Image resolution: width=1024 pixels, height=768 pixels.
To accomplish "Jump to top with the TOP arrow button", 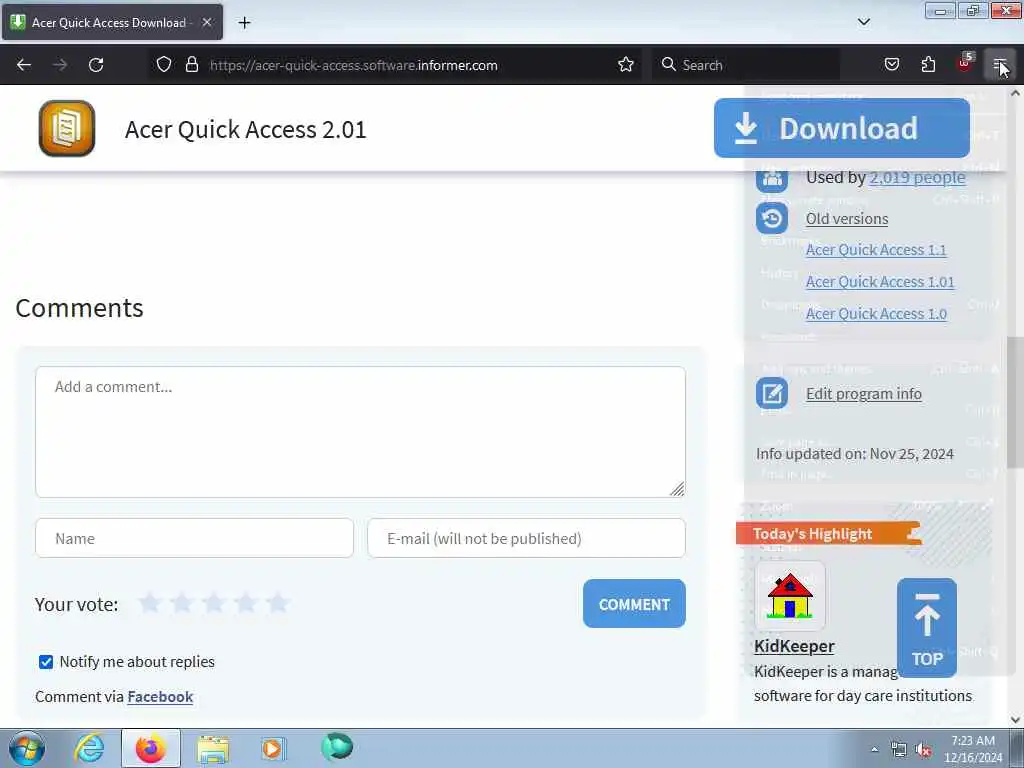I will click(927, 628).
